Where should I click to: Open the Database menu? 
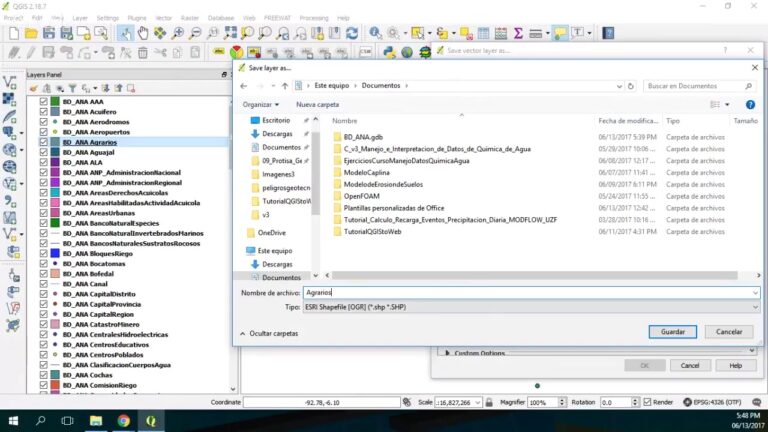(220, 18)
